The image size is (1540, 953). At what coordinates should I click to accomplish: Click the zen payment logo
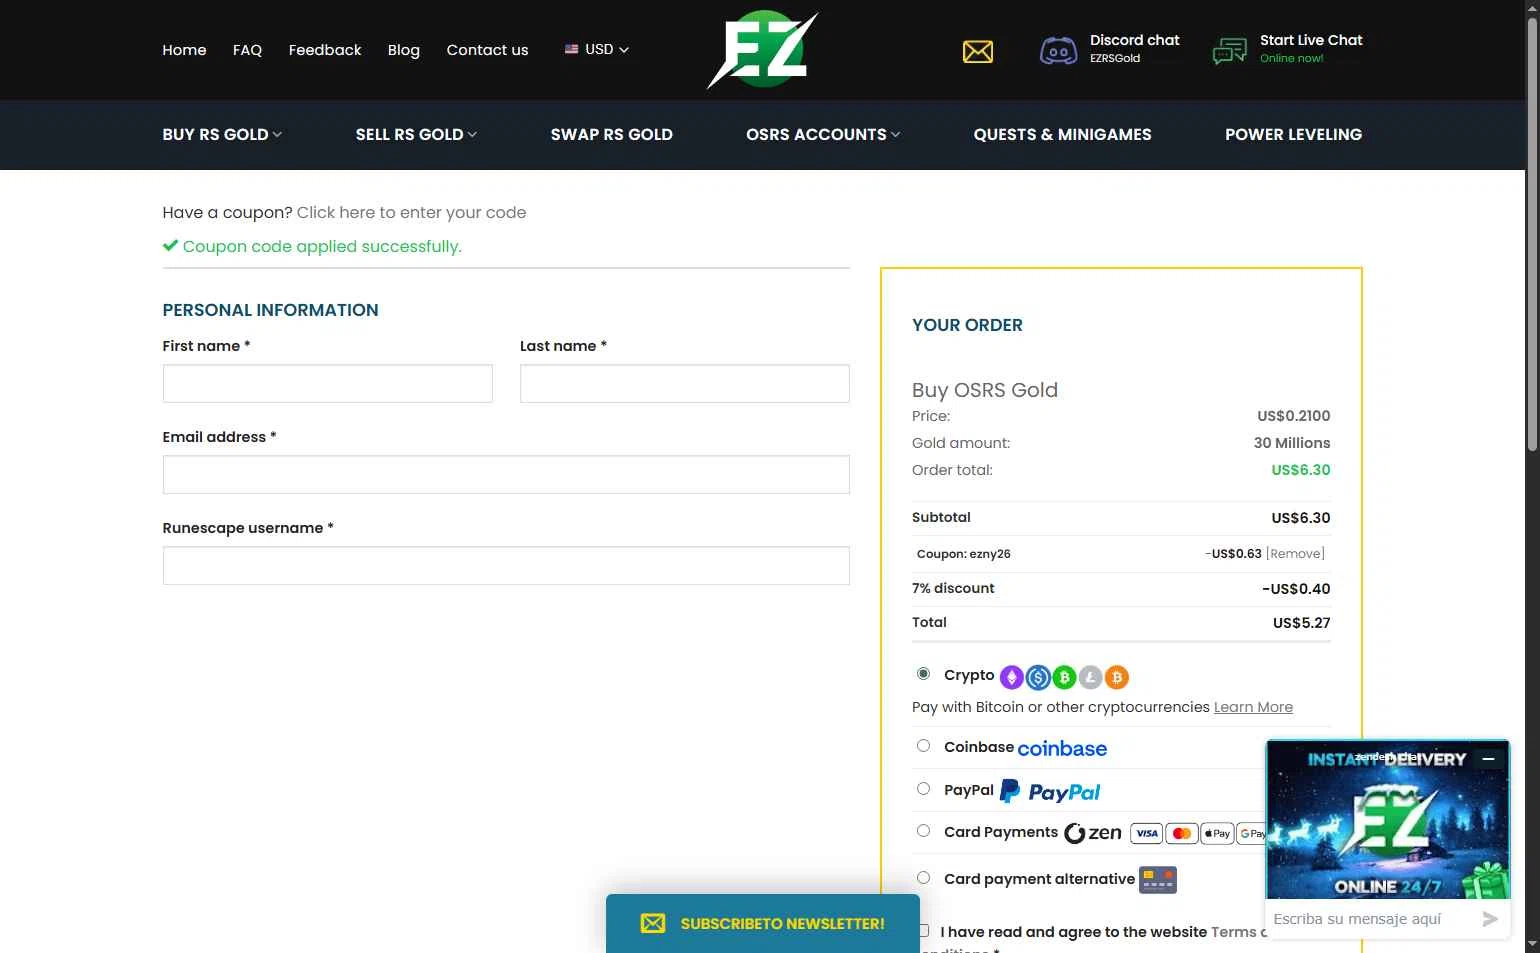(x=1093, y=833)
